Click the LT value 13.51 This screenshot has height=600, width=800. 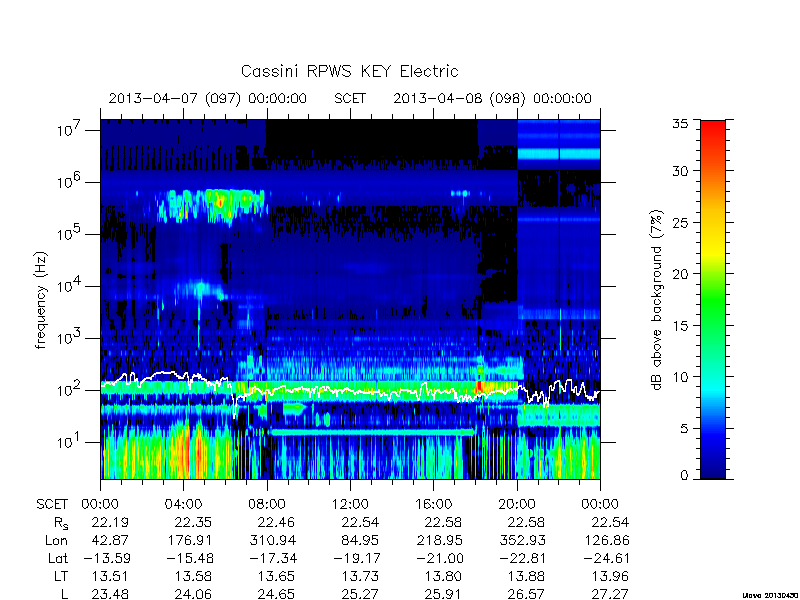(110, 577)
